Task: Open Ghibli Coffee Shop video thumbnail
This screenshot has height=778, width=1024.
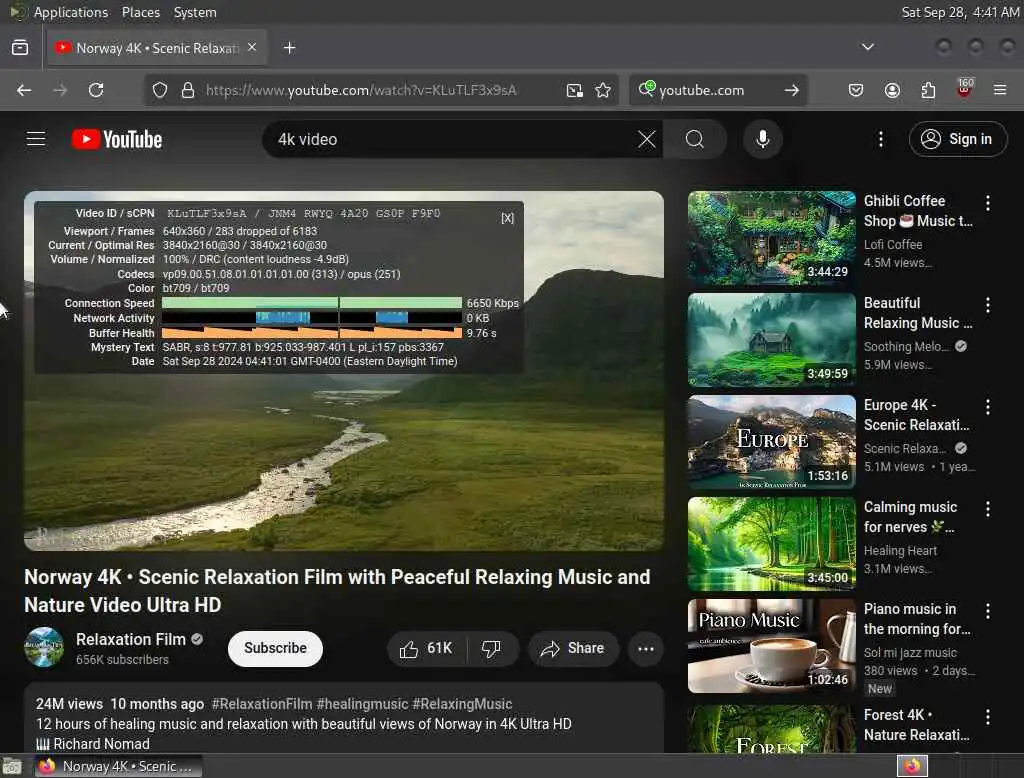Action: pyautogui.click(x=771, y=238)
